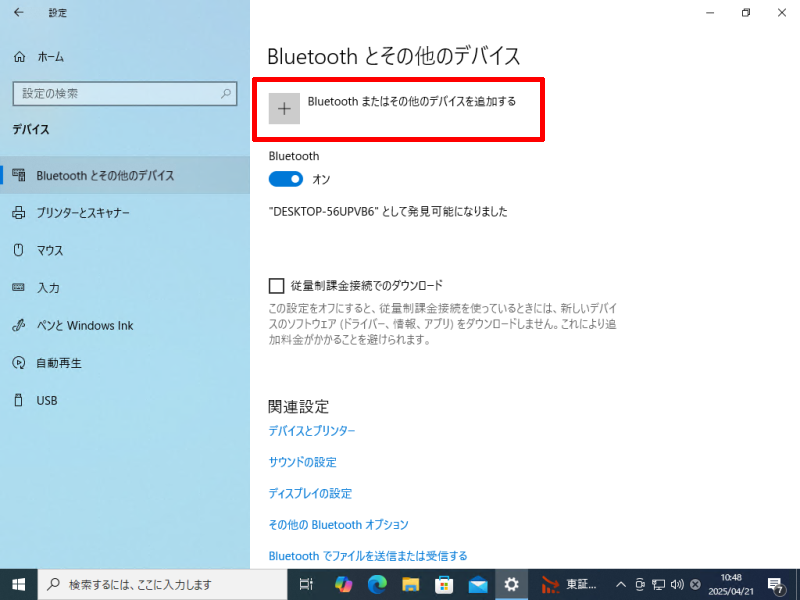Minimize the Settings window
The image size is (800, 600).
point(710,13)
